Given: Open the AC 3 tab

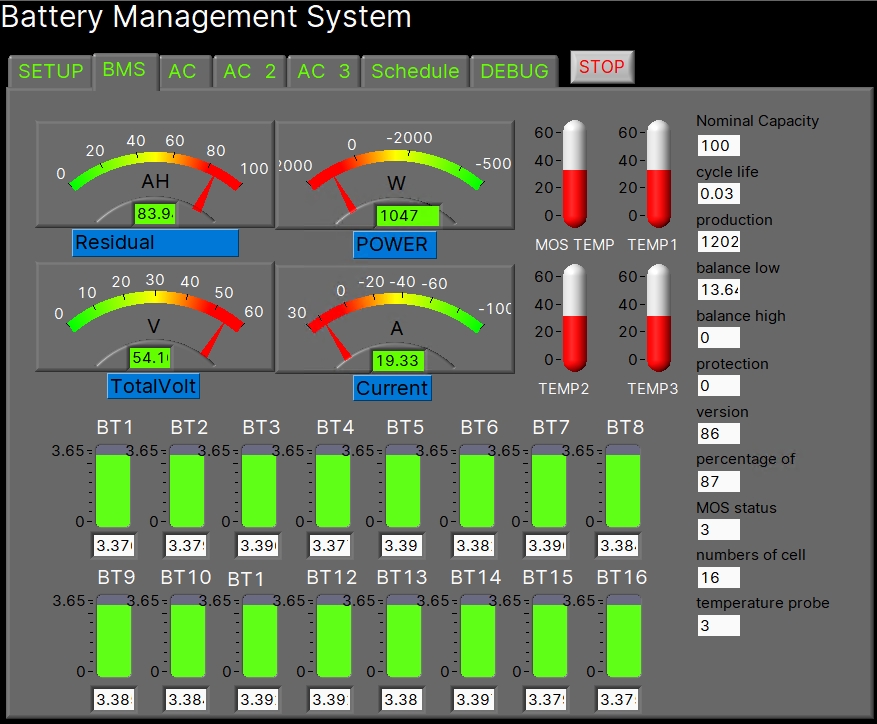Looking at the screenshot, I should [x=323, y=71].
